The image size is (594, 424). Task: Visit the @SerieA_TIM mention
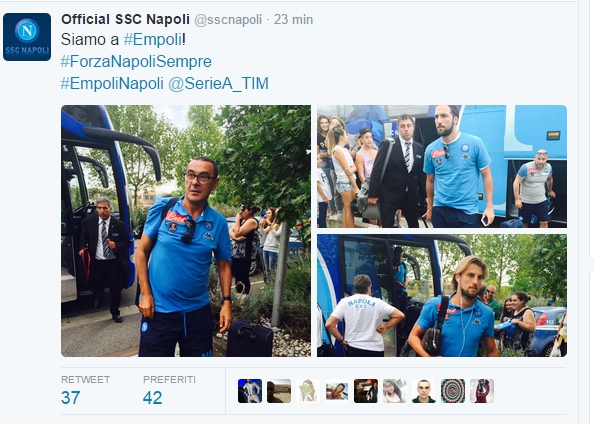coord(218,83)
